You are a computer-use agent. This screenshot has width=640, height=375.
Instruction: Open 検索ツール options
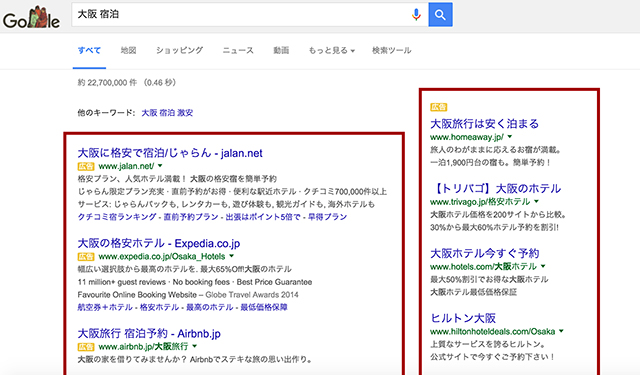391,51
